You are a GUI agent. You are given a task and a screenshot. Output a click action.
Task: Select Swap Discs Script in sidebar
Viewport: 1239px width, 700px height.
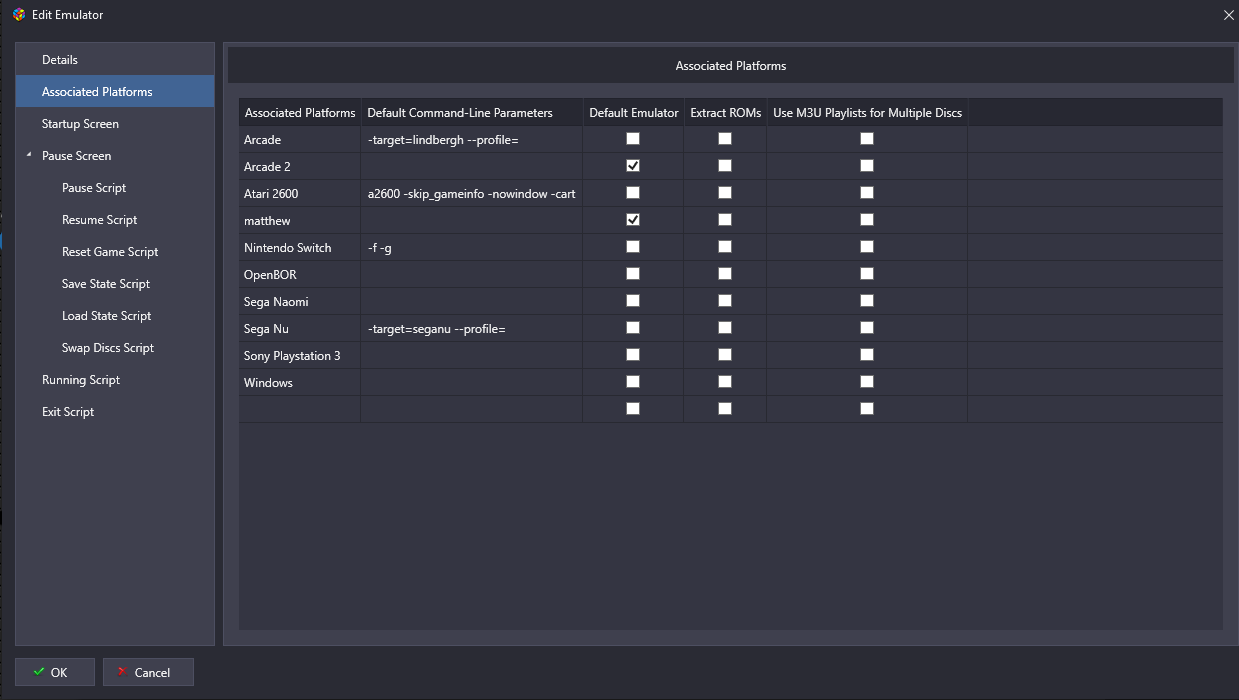(108, 348)
